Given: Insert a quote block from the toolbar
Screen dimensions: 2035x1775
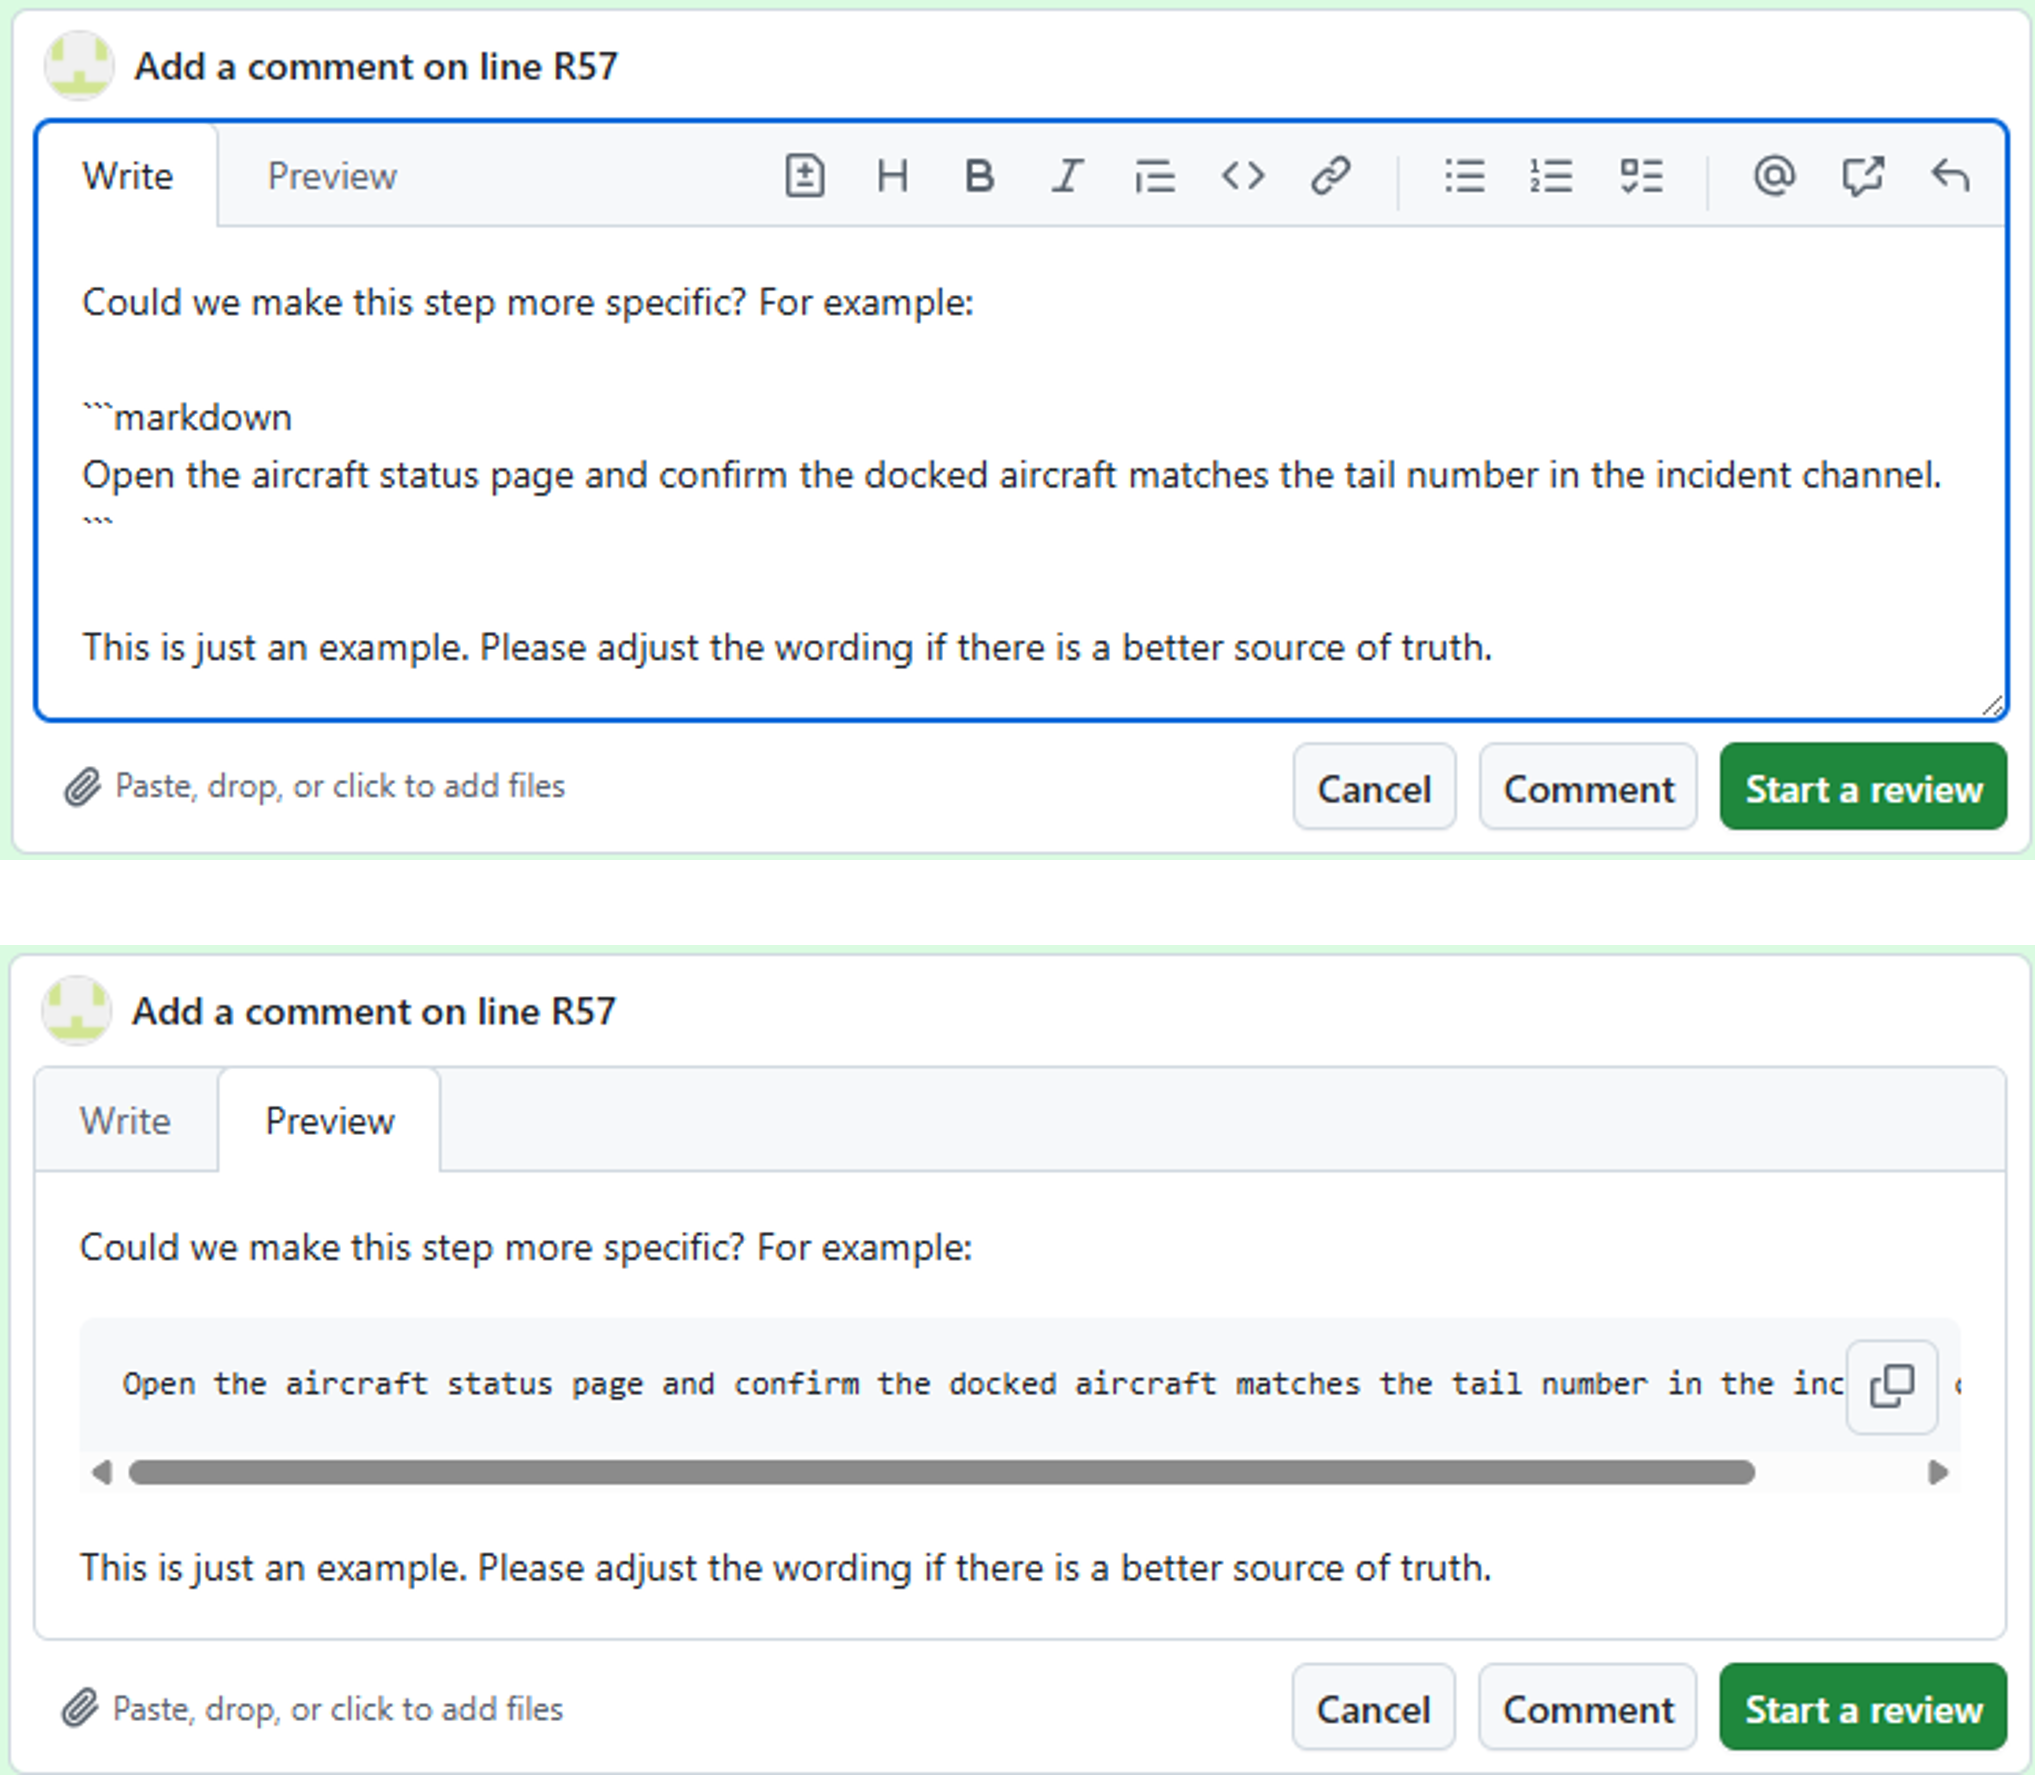Looking at the screenshot, I should point(1155,176).
